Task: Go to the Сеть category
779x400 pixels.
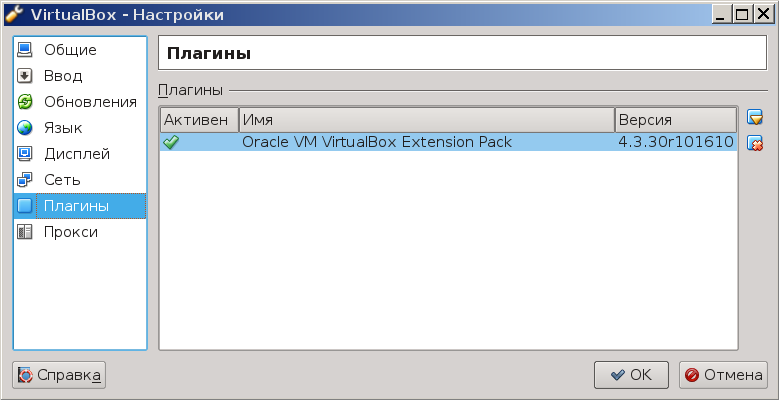Action: (80, 180)
